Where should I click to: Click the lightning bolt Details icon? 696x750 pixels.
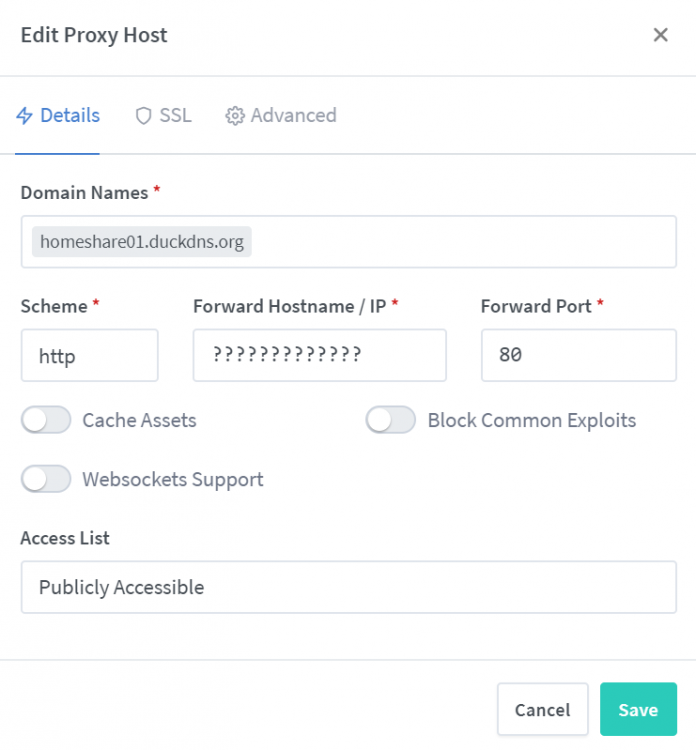point(24,116)
